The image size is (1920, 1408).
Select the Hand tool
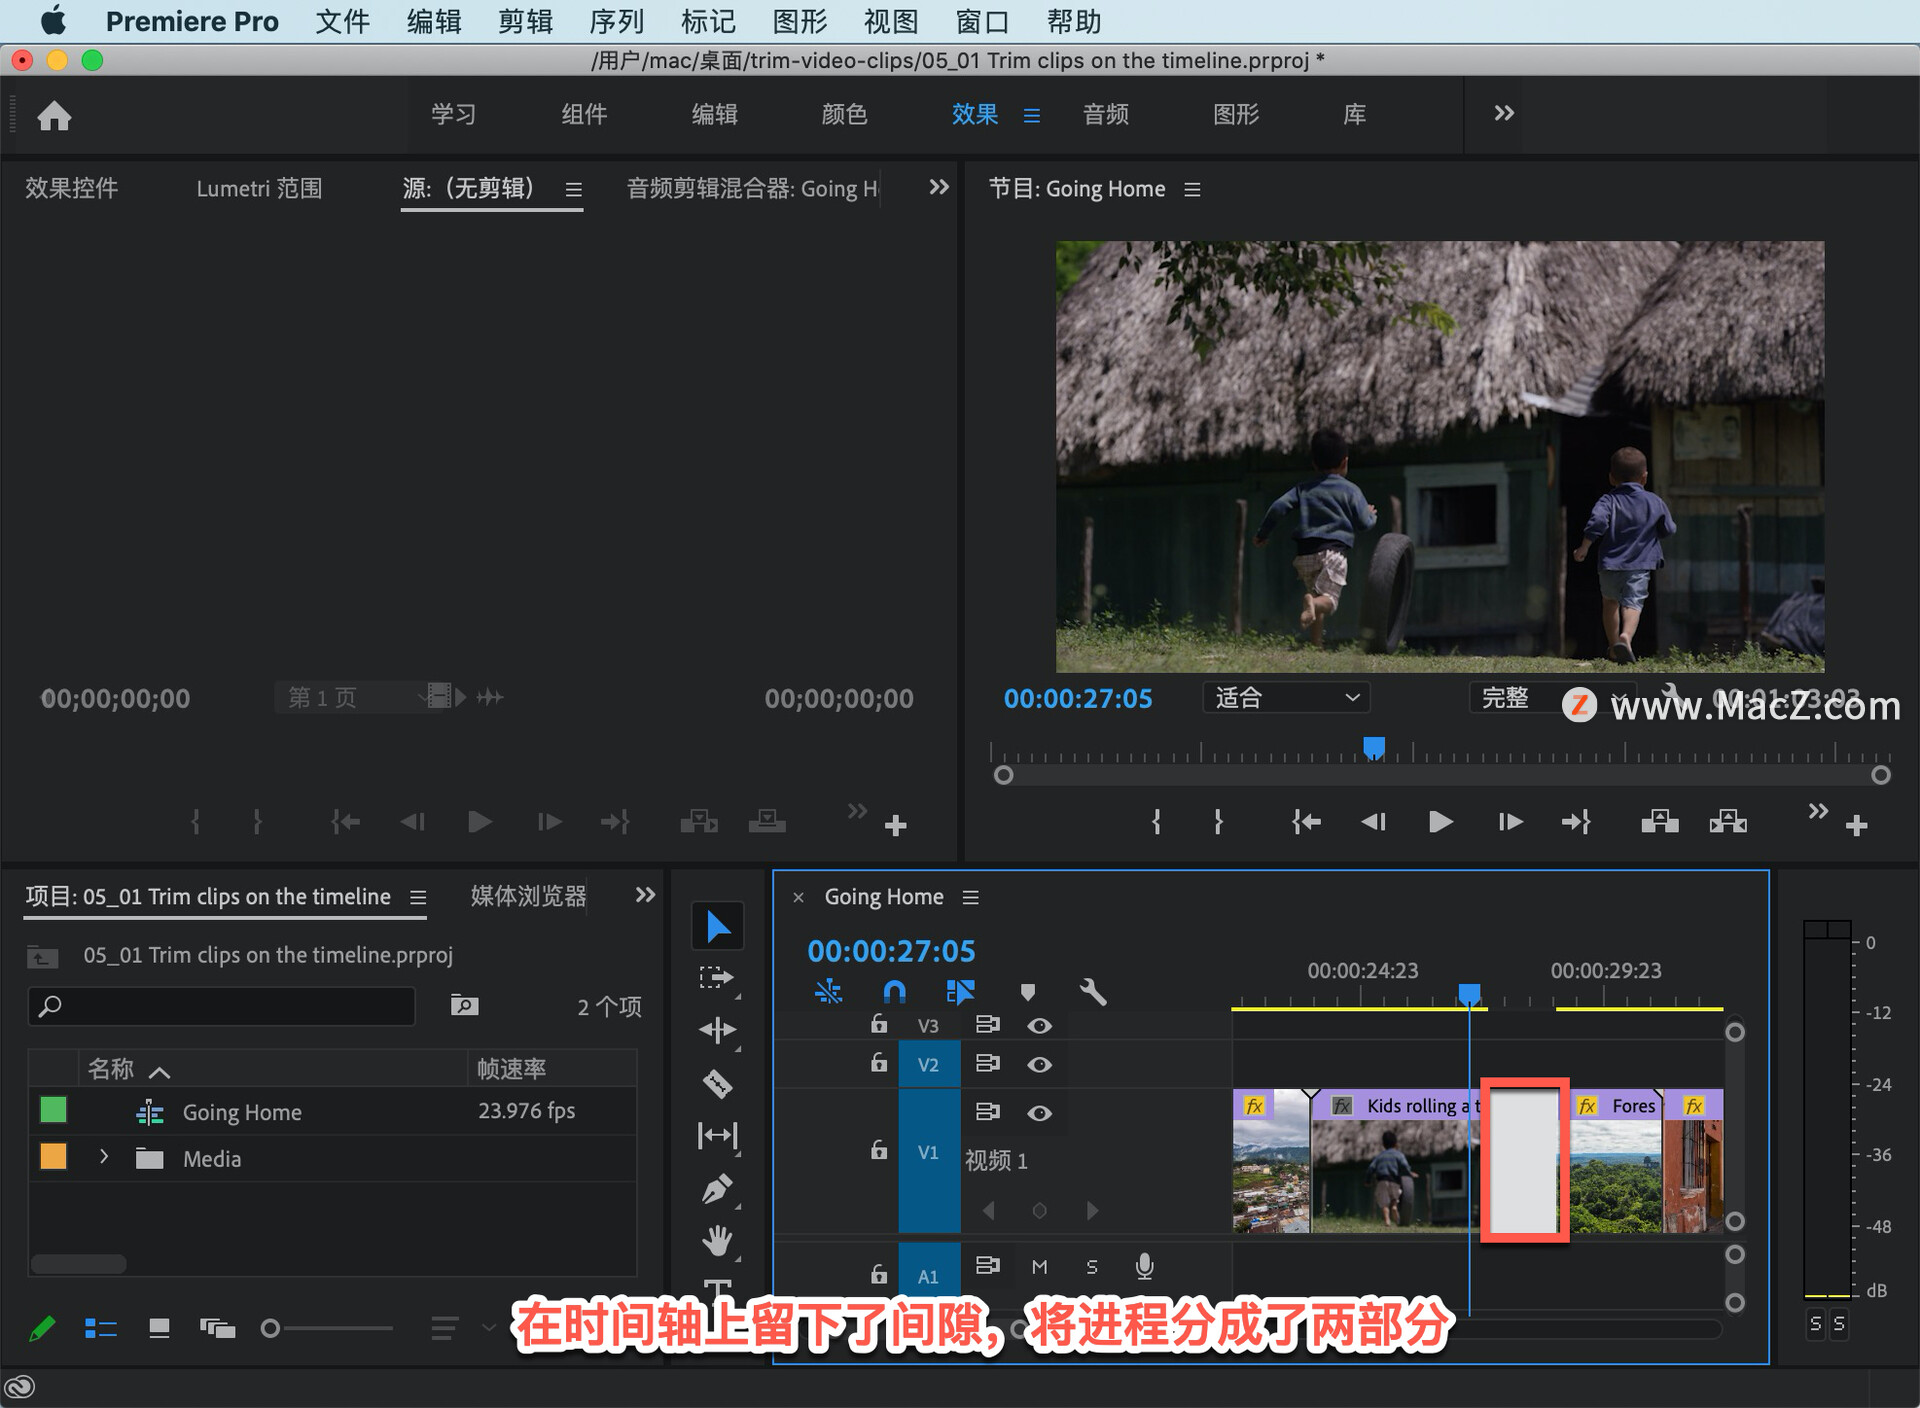coord(717,1241)
